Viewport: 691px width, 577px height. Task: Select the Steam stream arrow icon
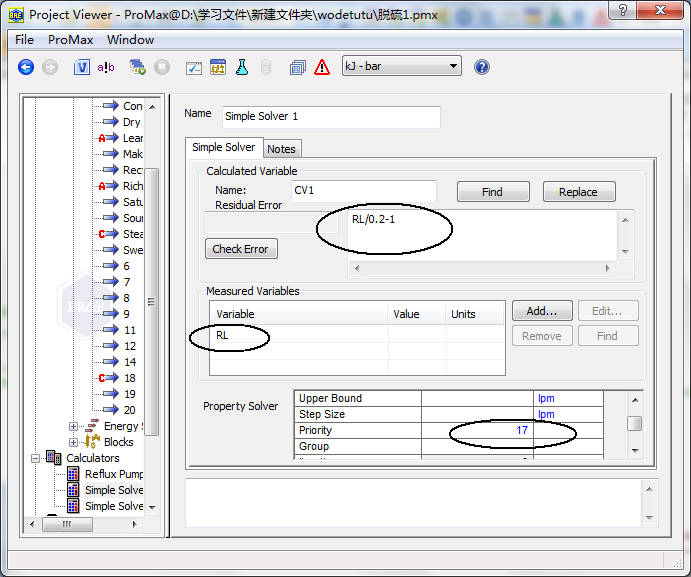(x=108, y=234)
